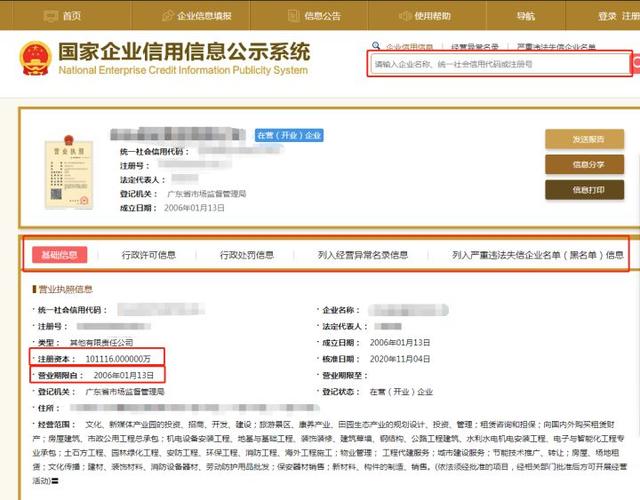640x500 pixels.
Task: Open 使用帮助 in top navigation
Action: pos(433,16)
